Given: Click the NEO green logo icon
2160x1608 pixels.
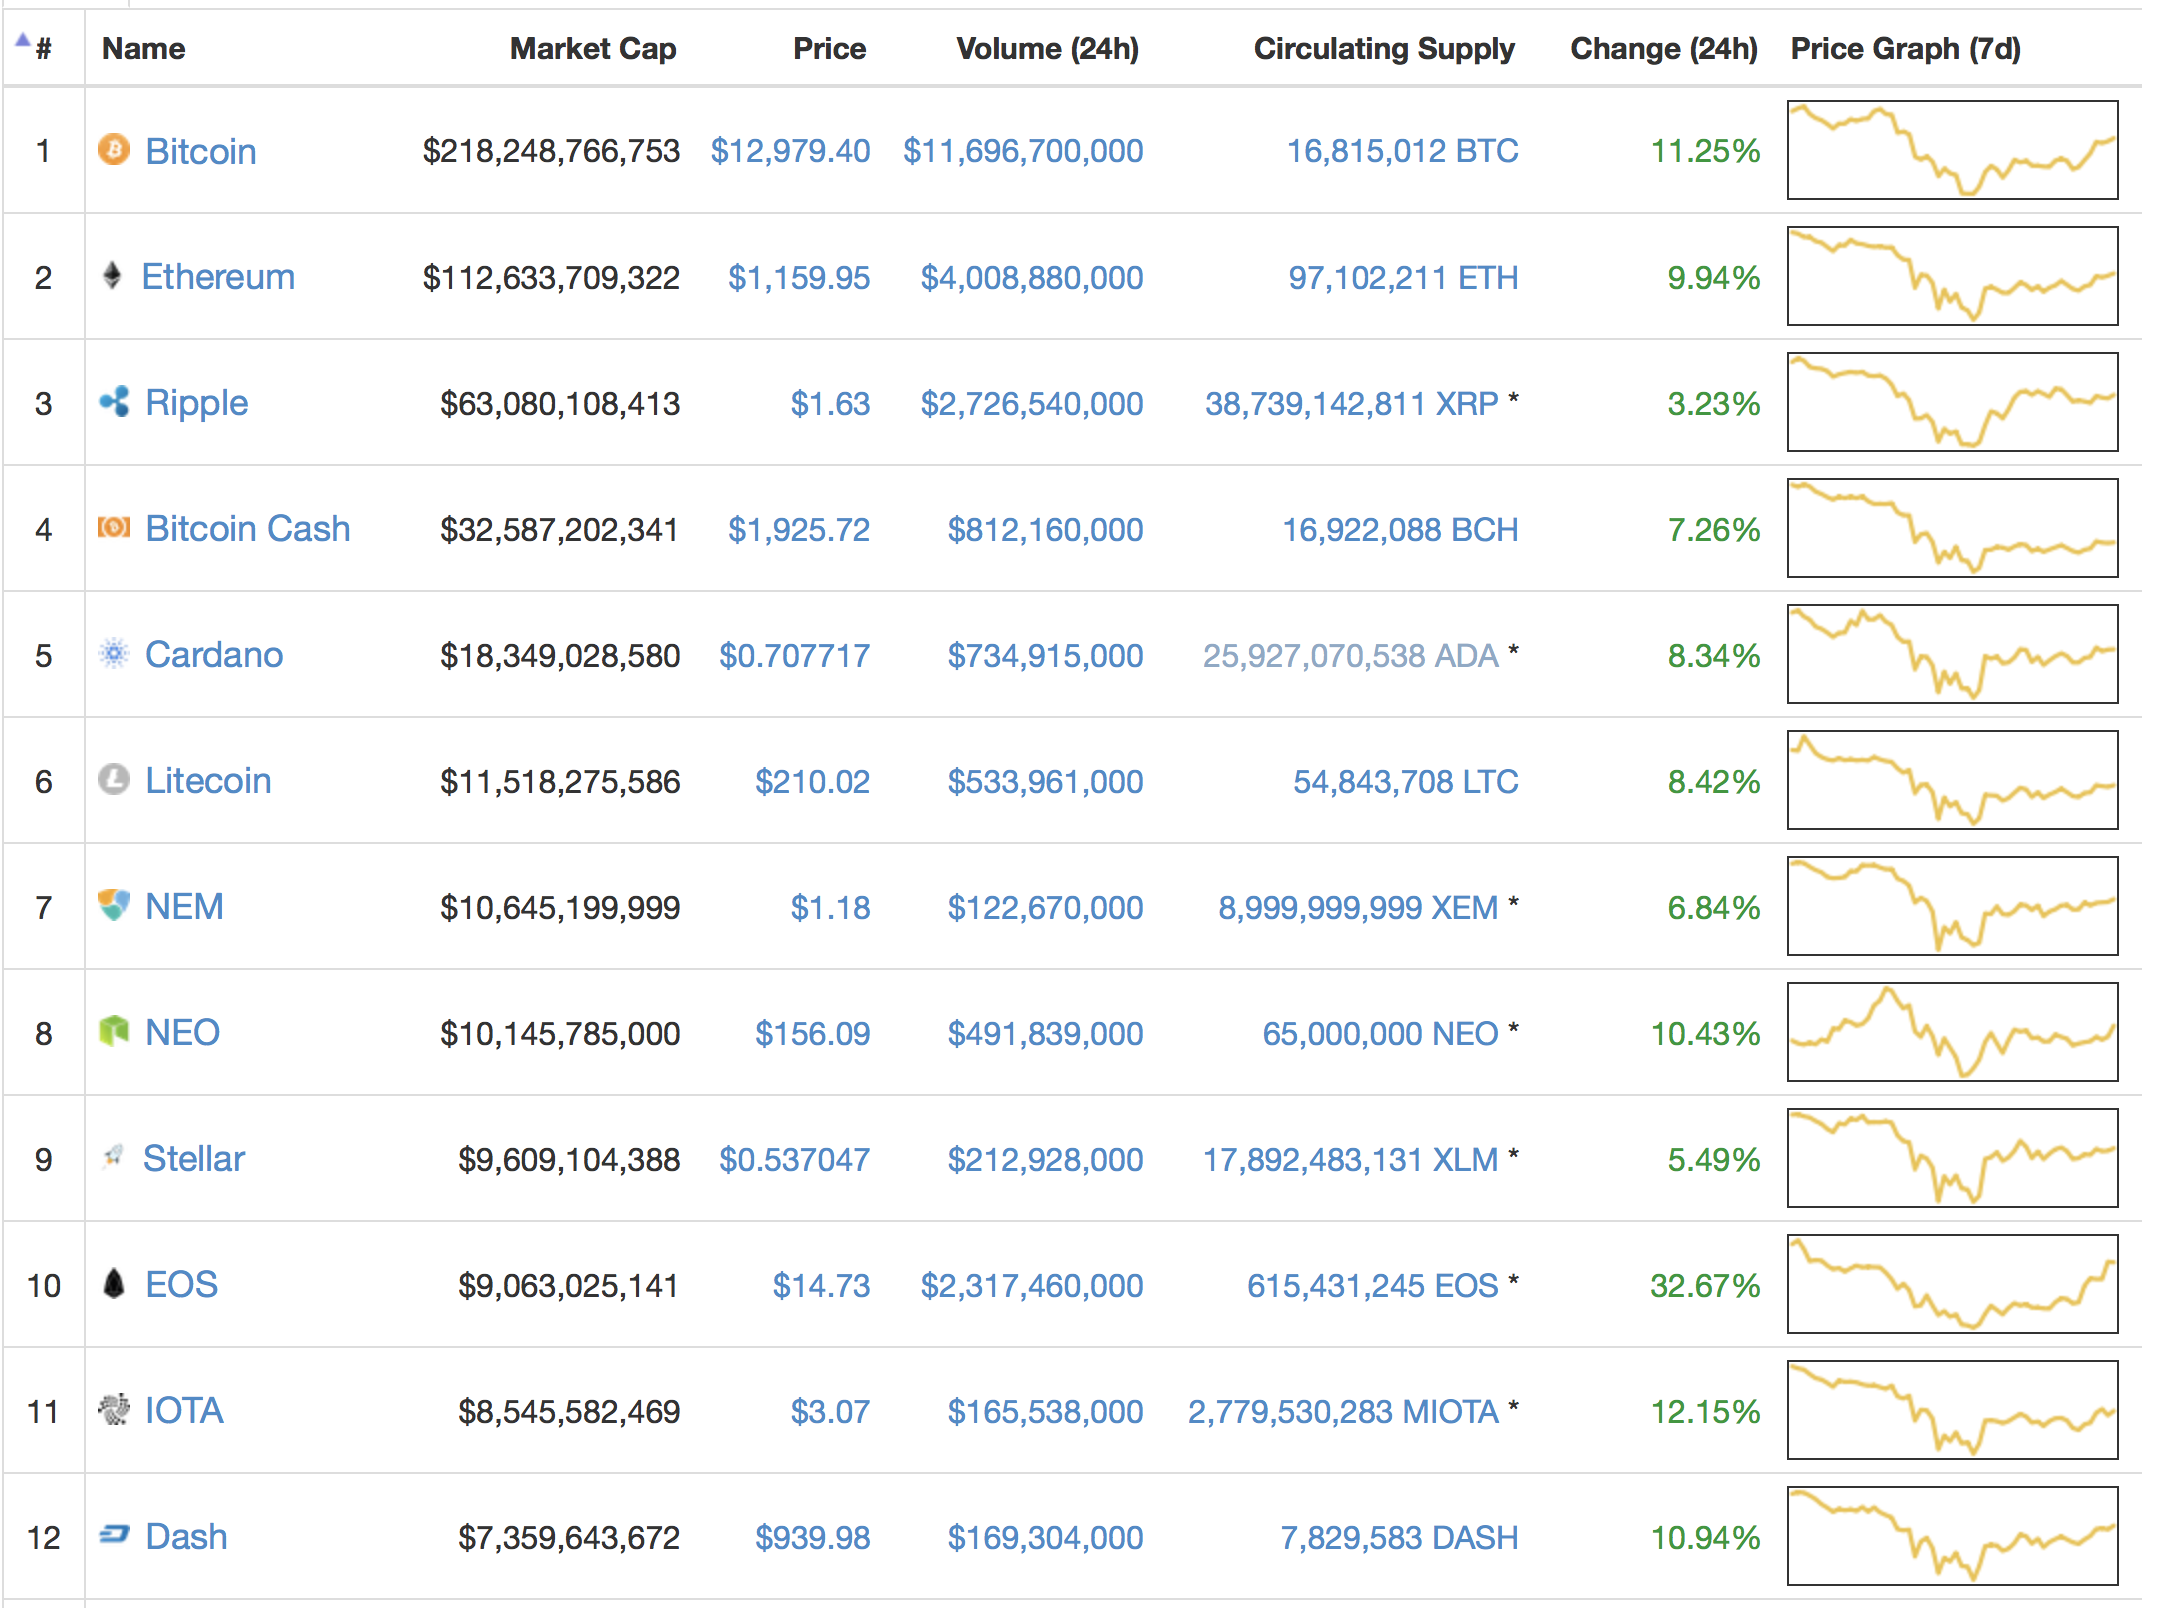Looking at the screenshot, I should coord(114,1031).
